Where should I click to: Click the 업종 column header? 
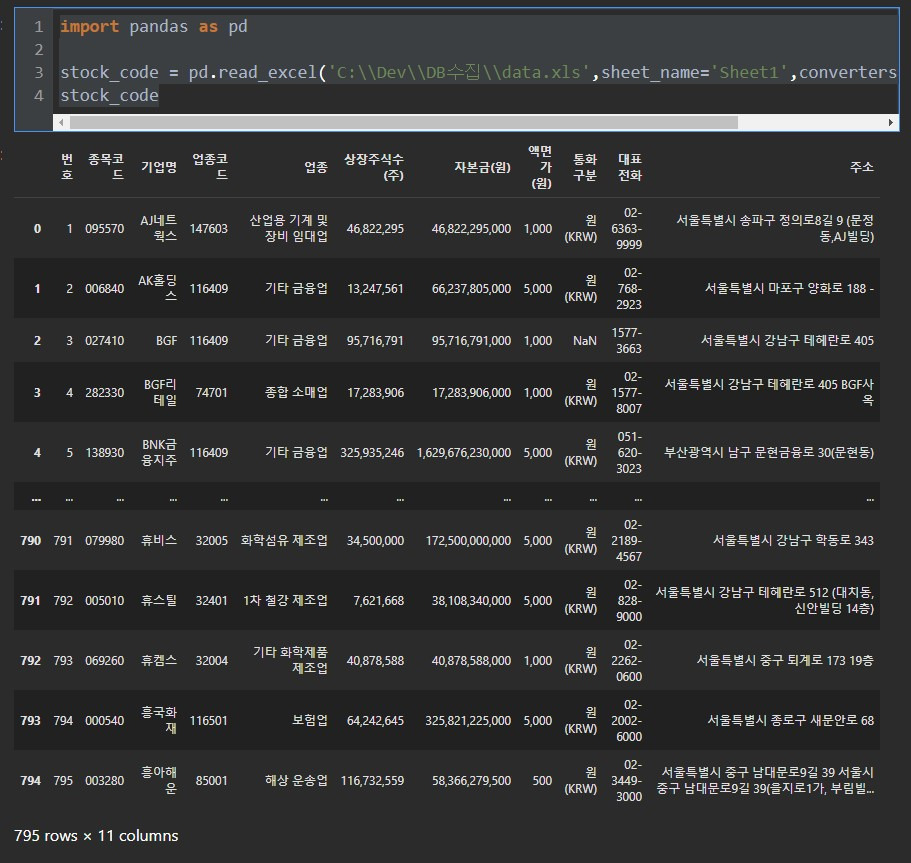point(316,167)
